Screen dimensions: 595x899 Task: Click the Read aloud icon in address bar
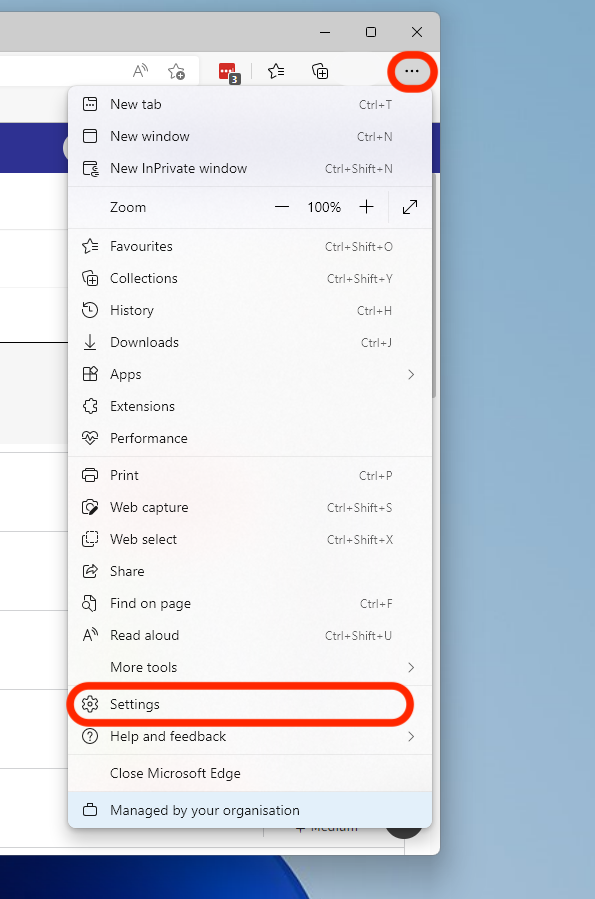[x=140, y=71]
